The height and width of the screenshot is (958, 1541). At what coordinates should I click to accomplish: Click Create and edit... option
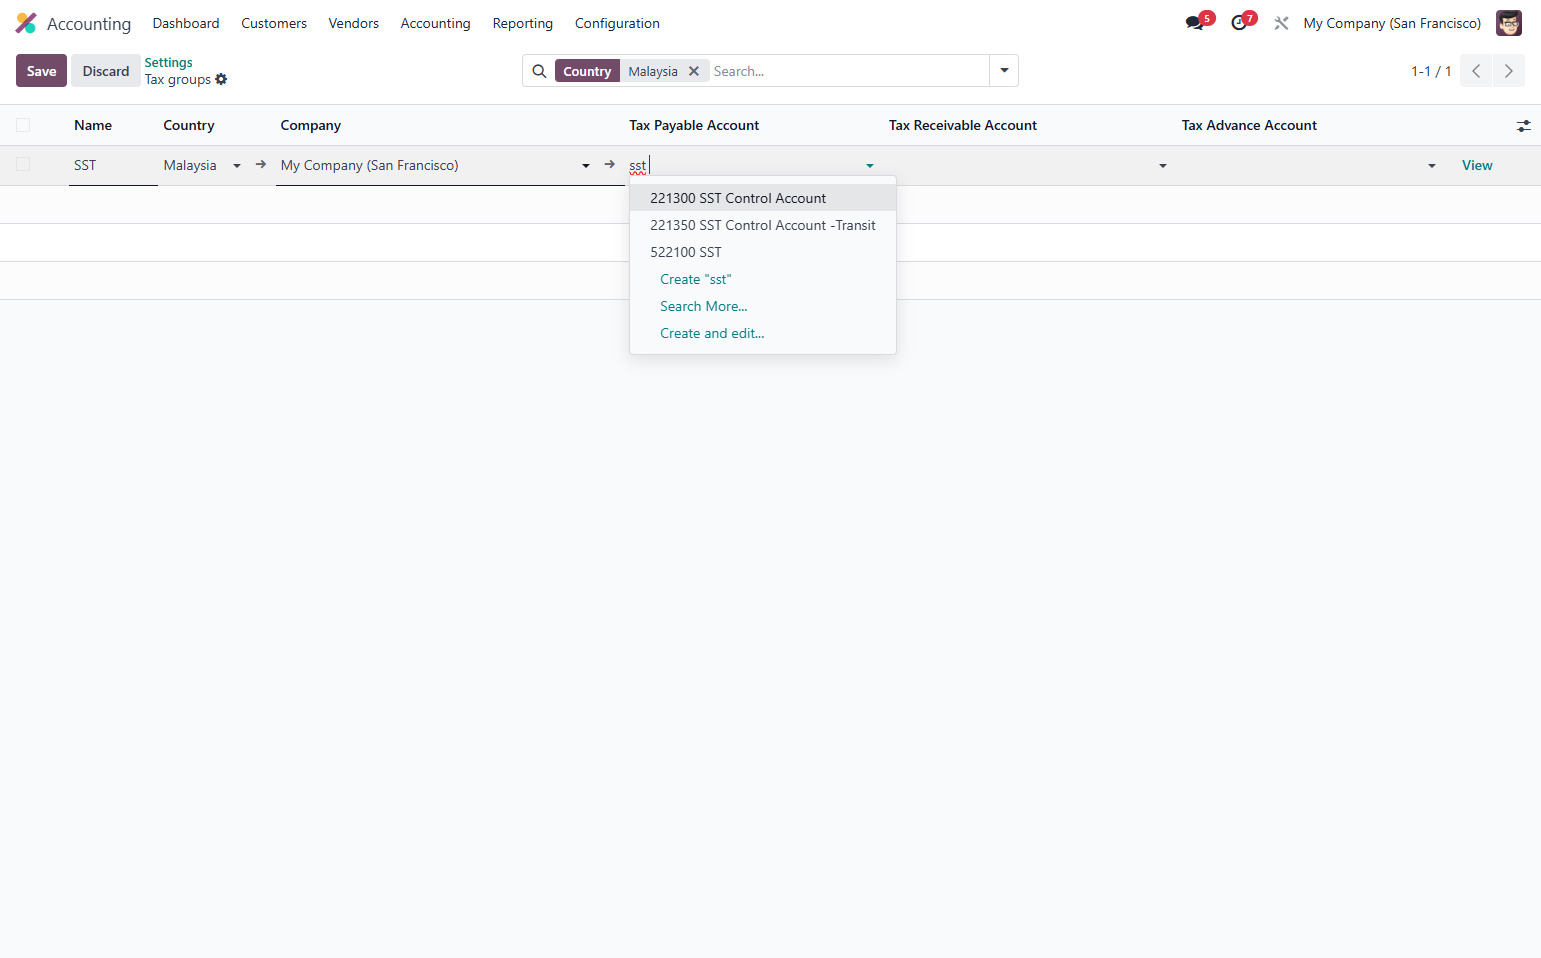[763, 333]
